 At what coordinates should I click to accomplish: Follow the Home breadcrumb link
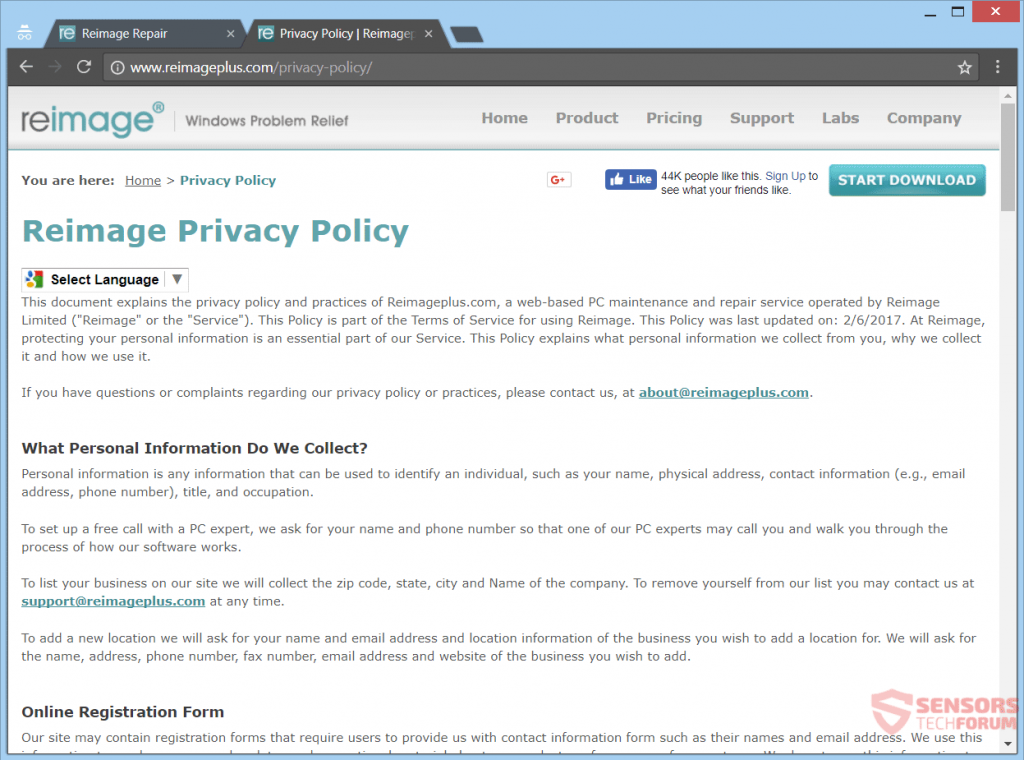143,181
